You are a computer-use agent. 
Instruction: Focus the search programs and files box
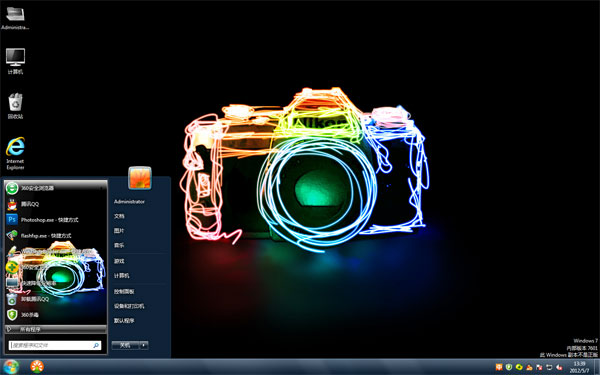(55, 345)
